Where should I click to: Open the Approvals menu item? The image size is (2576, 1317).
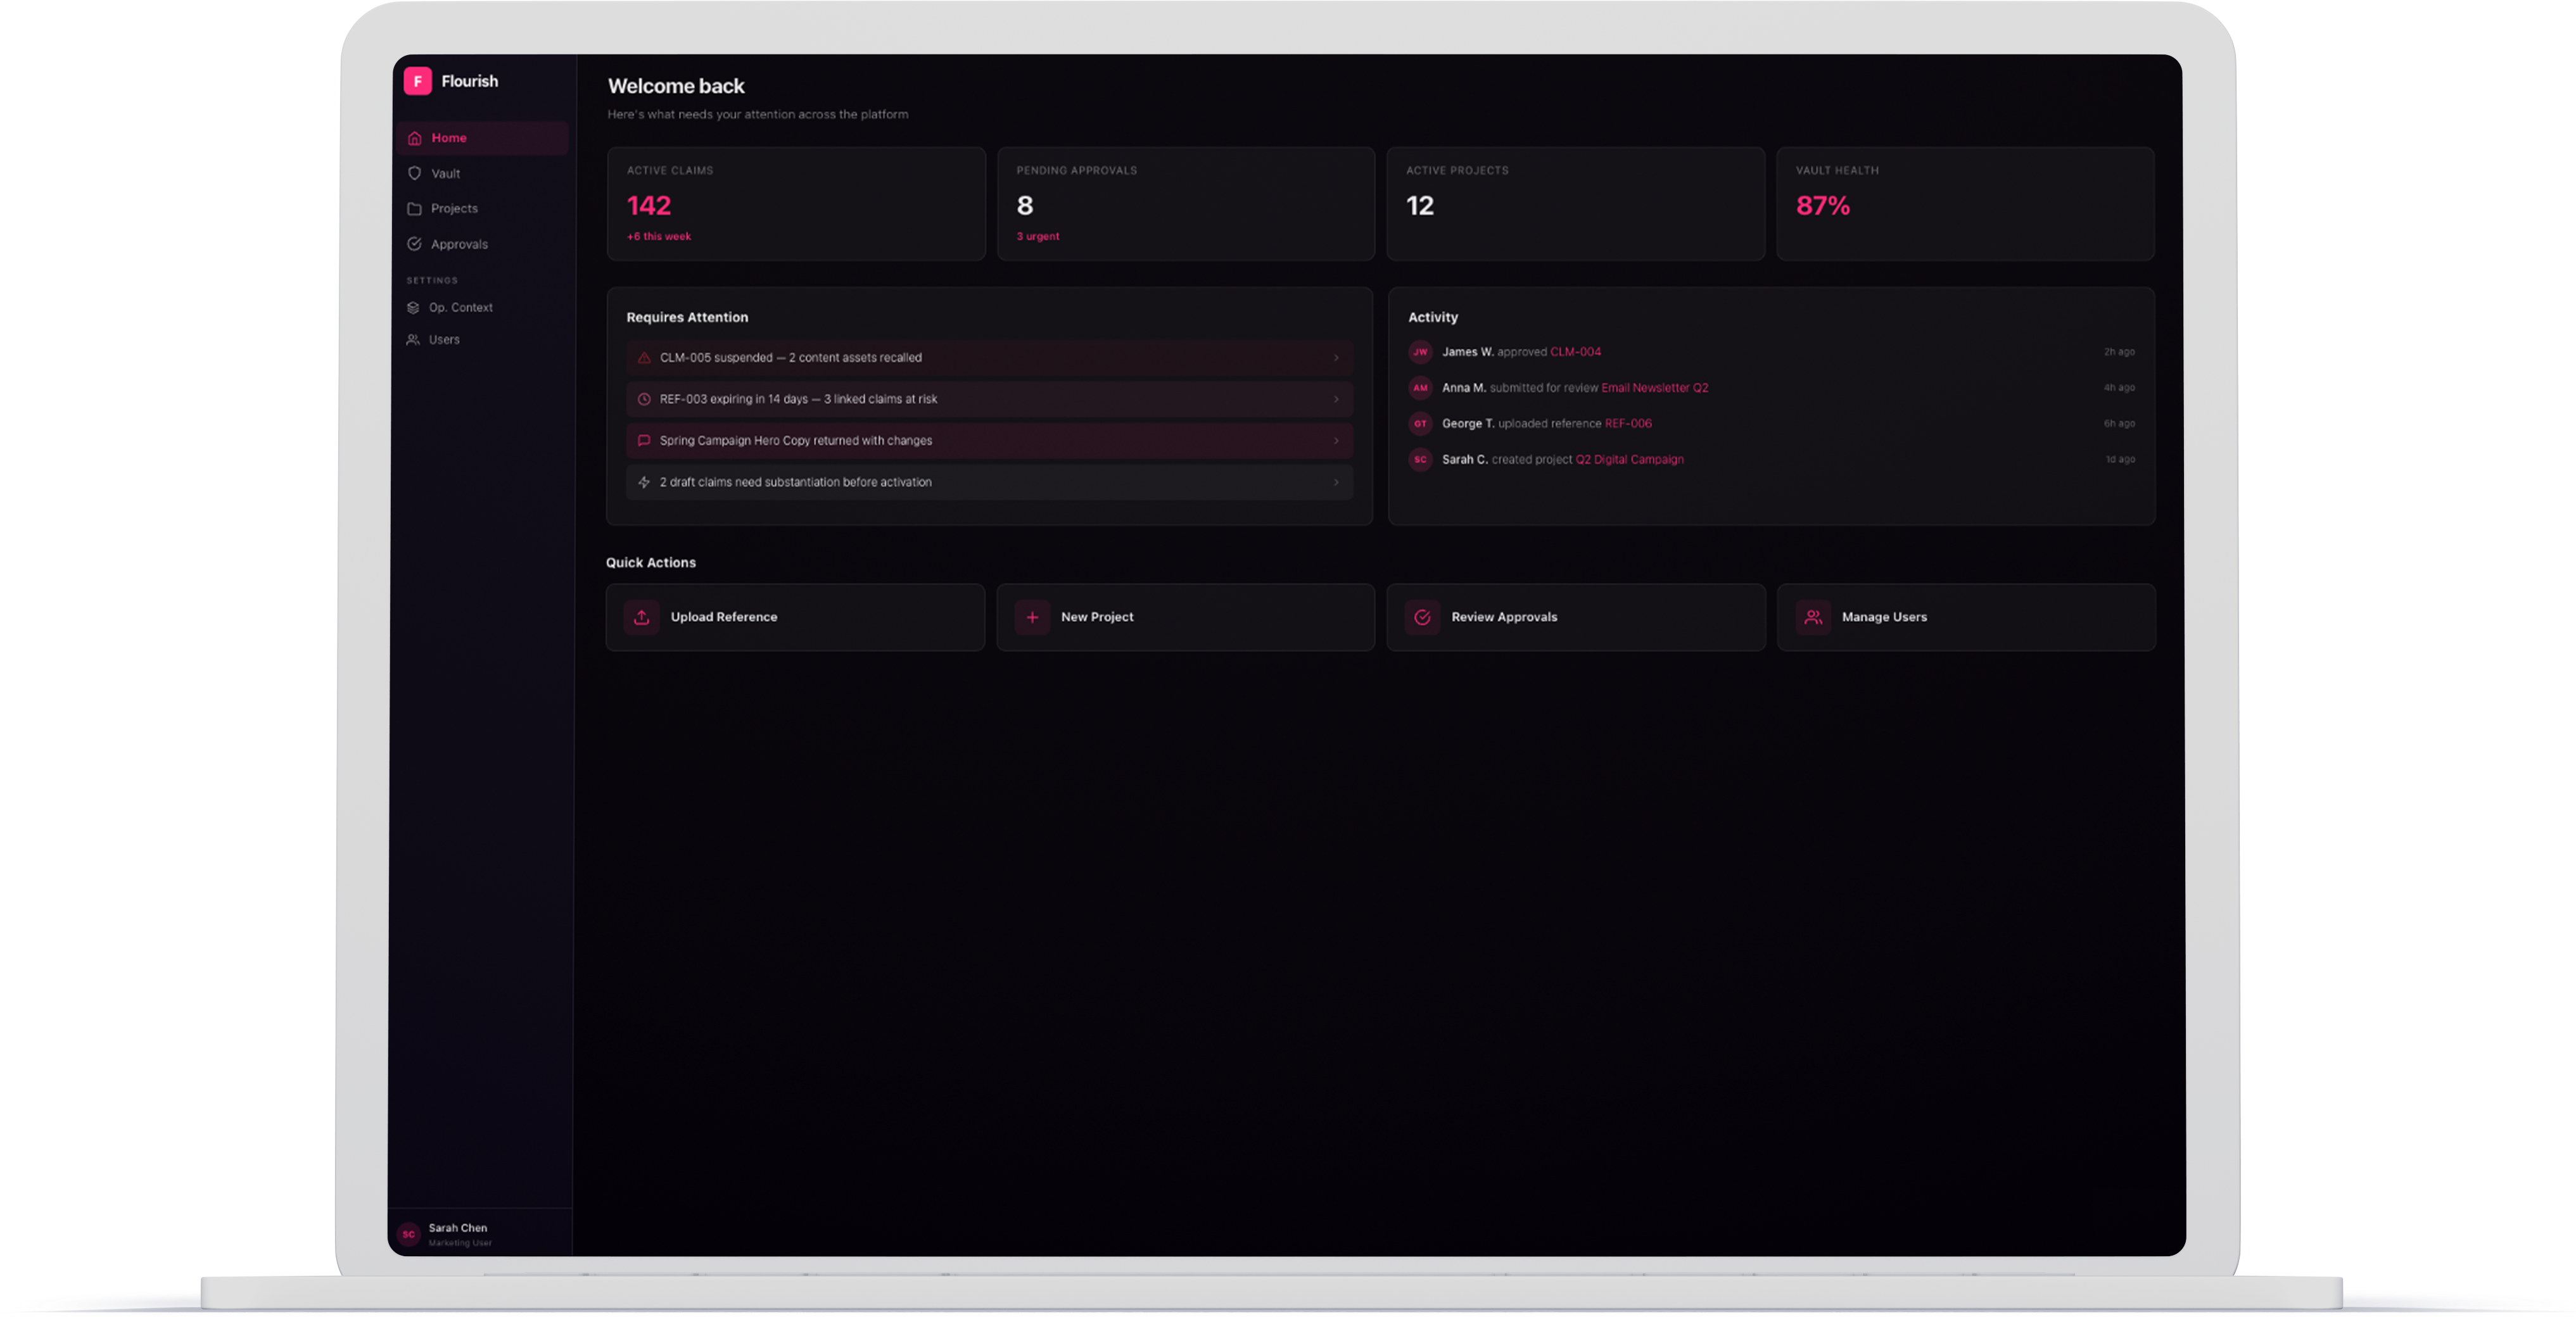tap(459, 244)
